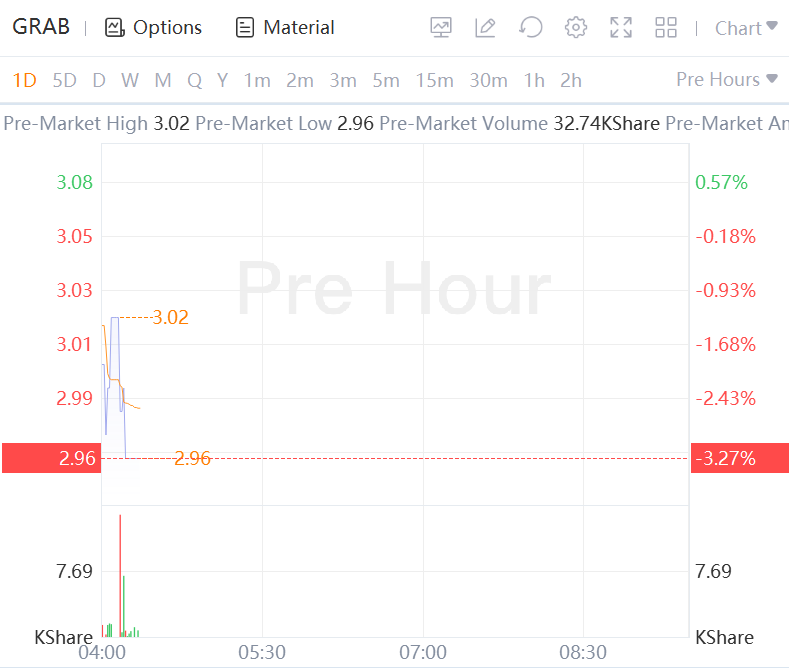This screenshot has height=668, width=789.
Task: Open the multi-chart grid layout icon
Action: coord(666,28)
